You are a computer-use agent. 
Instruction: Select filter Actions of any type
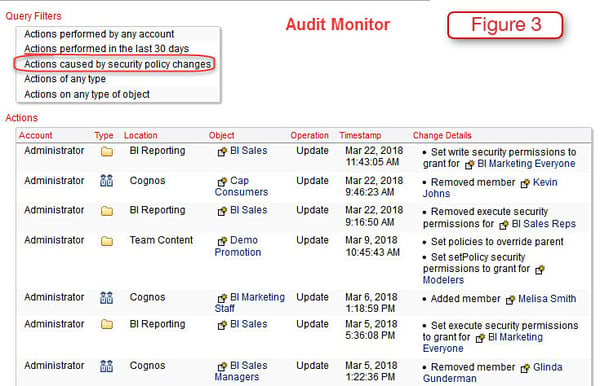coord(65,79)
